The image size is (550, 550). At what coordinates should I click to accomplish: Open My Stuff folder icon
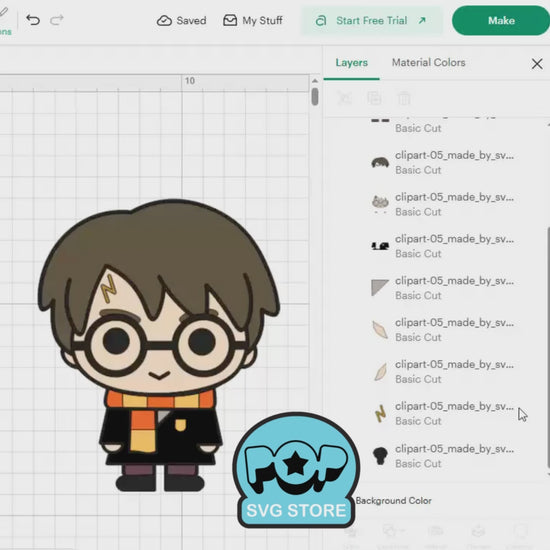[x=230, y=20]
